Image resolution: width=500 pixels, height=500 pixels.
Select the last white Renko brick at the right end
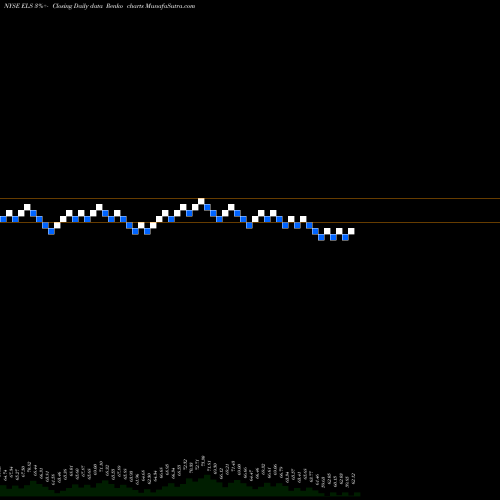[x=351, y=231]
